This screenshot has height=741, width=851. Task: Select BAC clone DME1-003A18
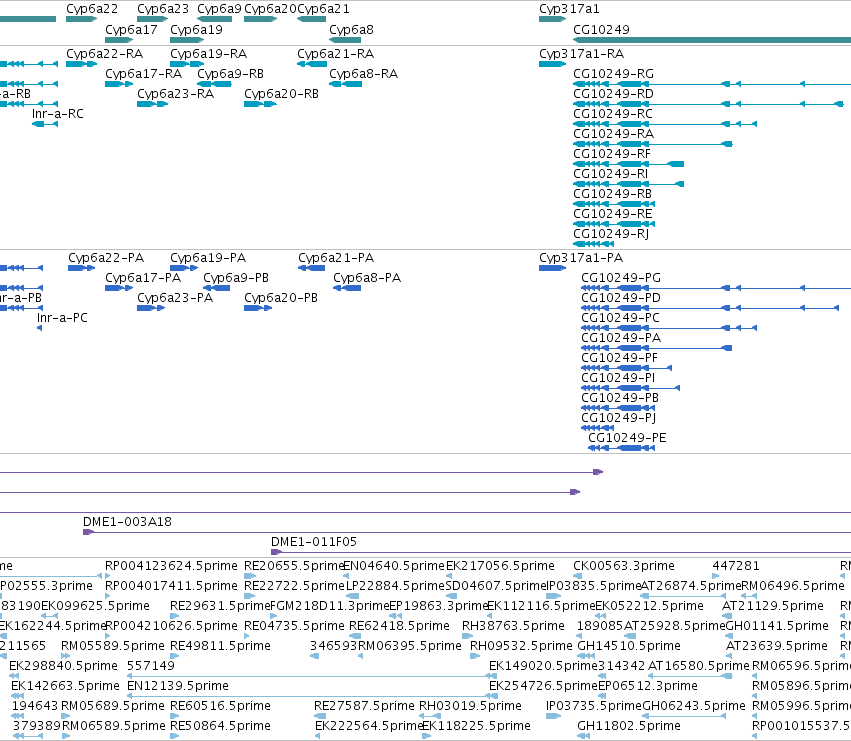[467, 532]
